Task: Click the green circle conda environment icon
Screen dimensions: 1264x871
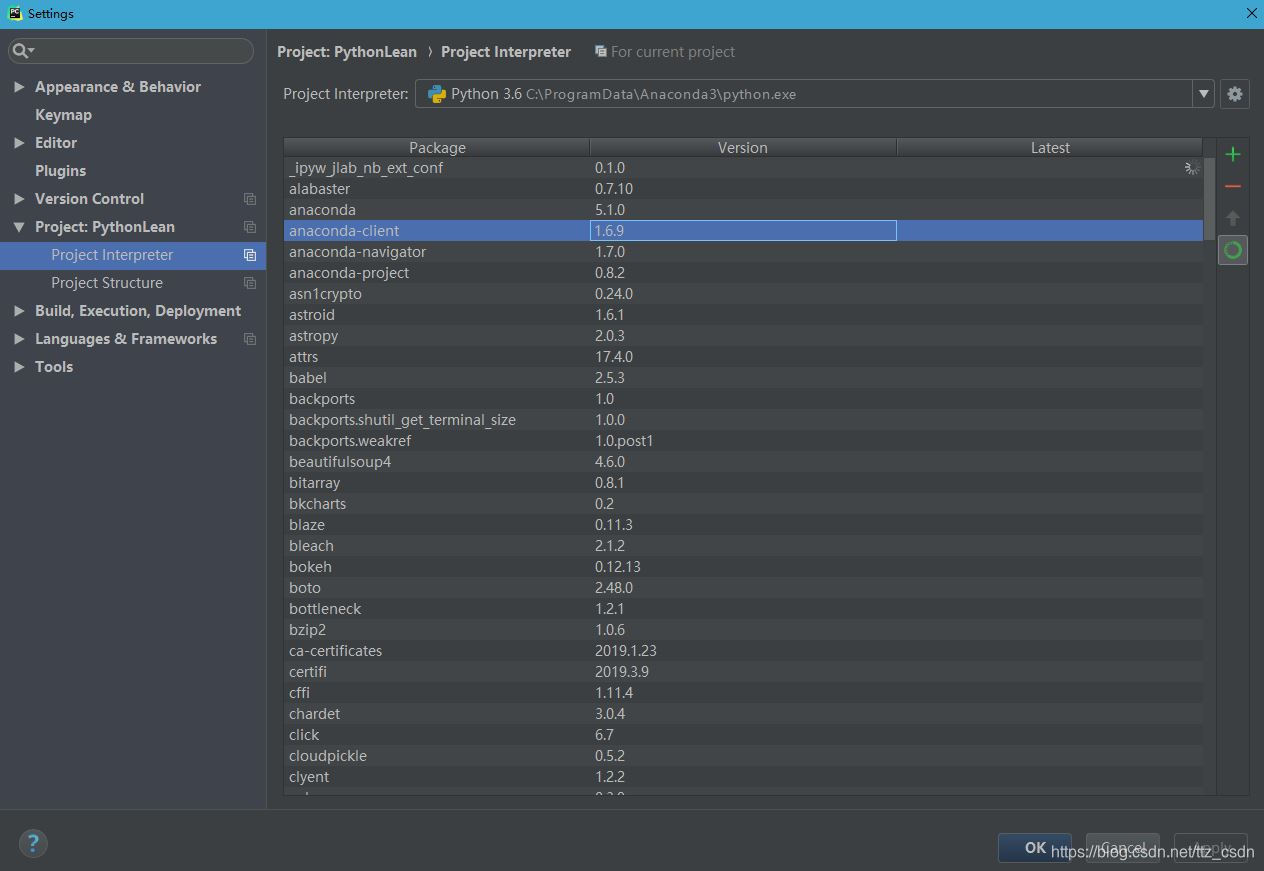Action: (1233, 250)
